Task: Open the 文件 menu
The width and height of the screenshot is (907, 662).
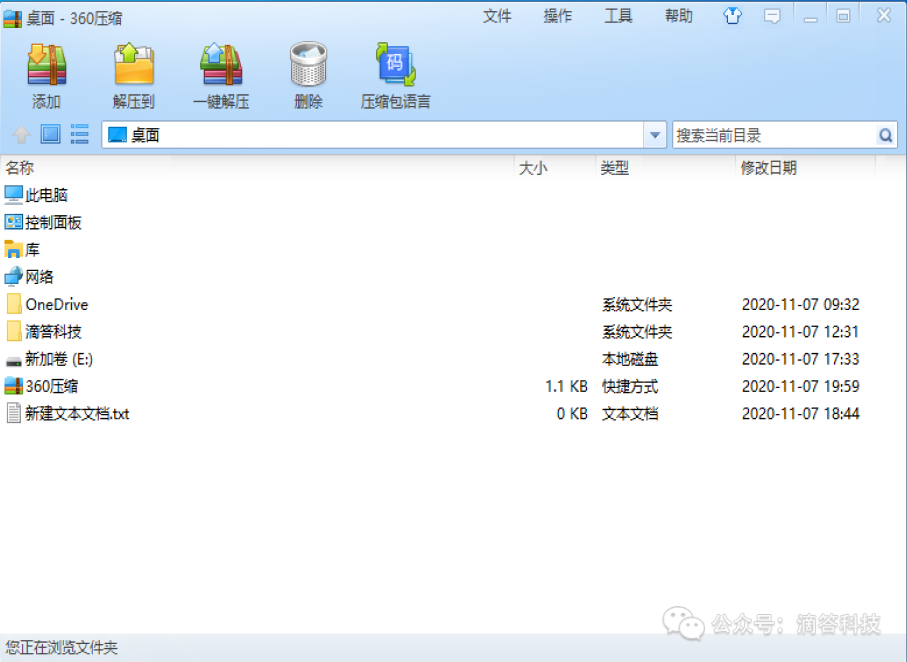Action: [497, 16]
